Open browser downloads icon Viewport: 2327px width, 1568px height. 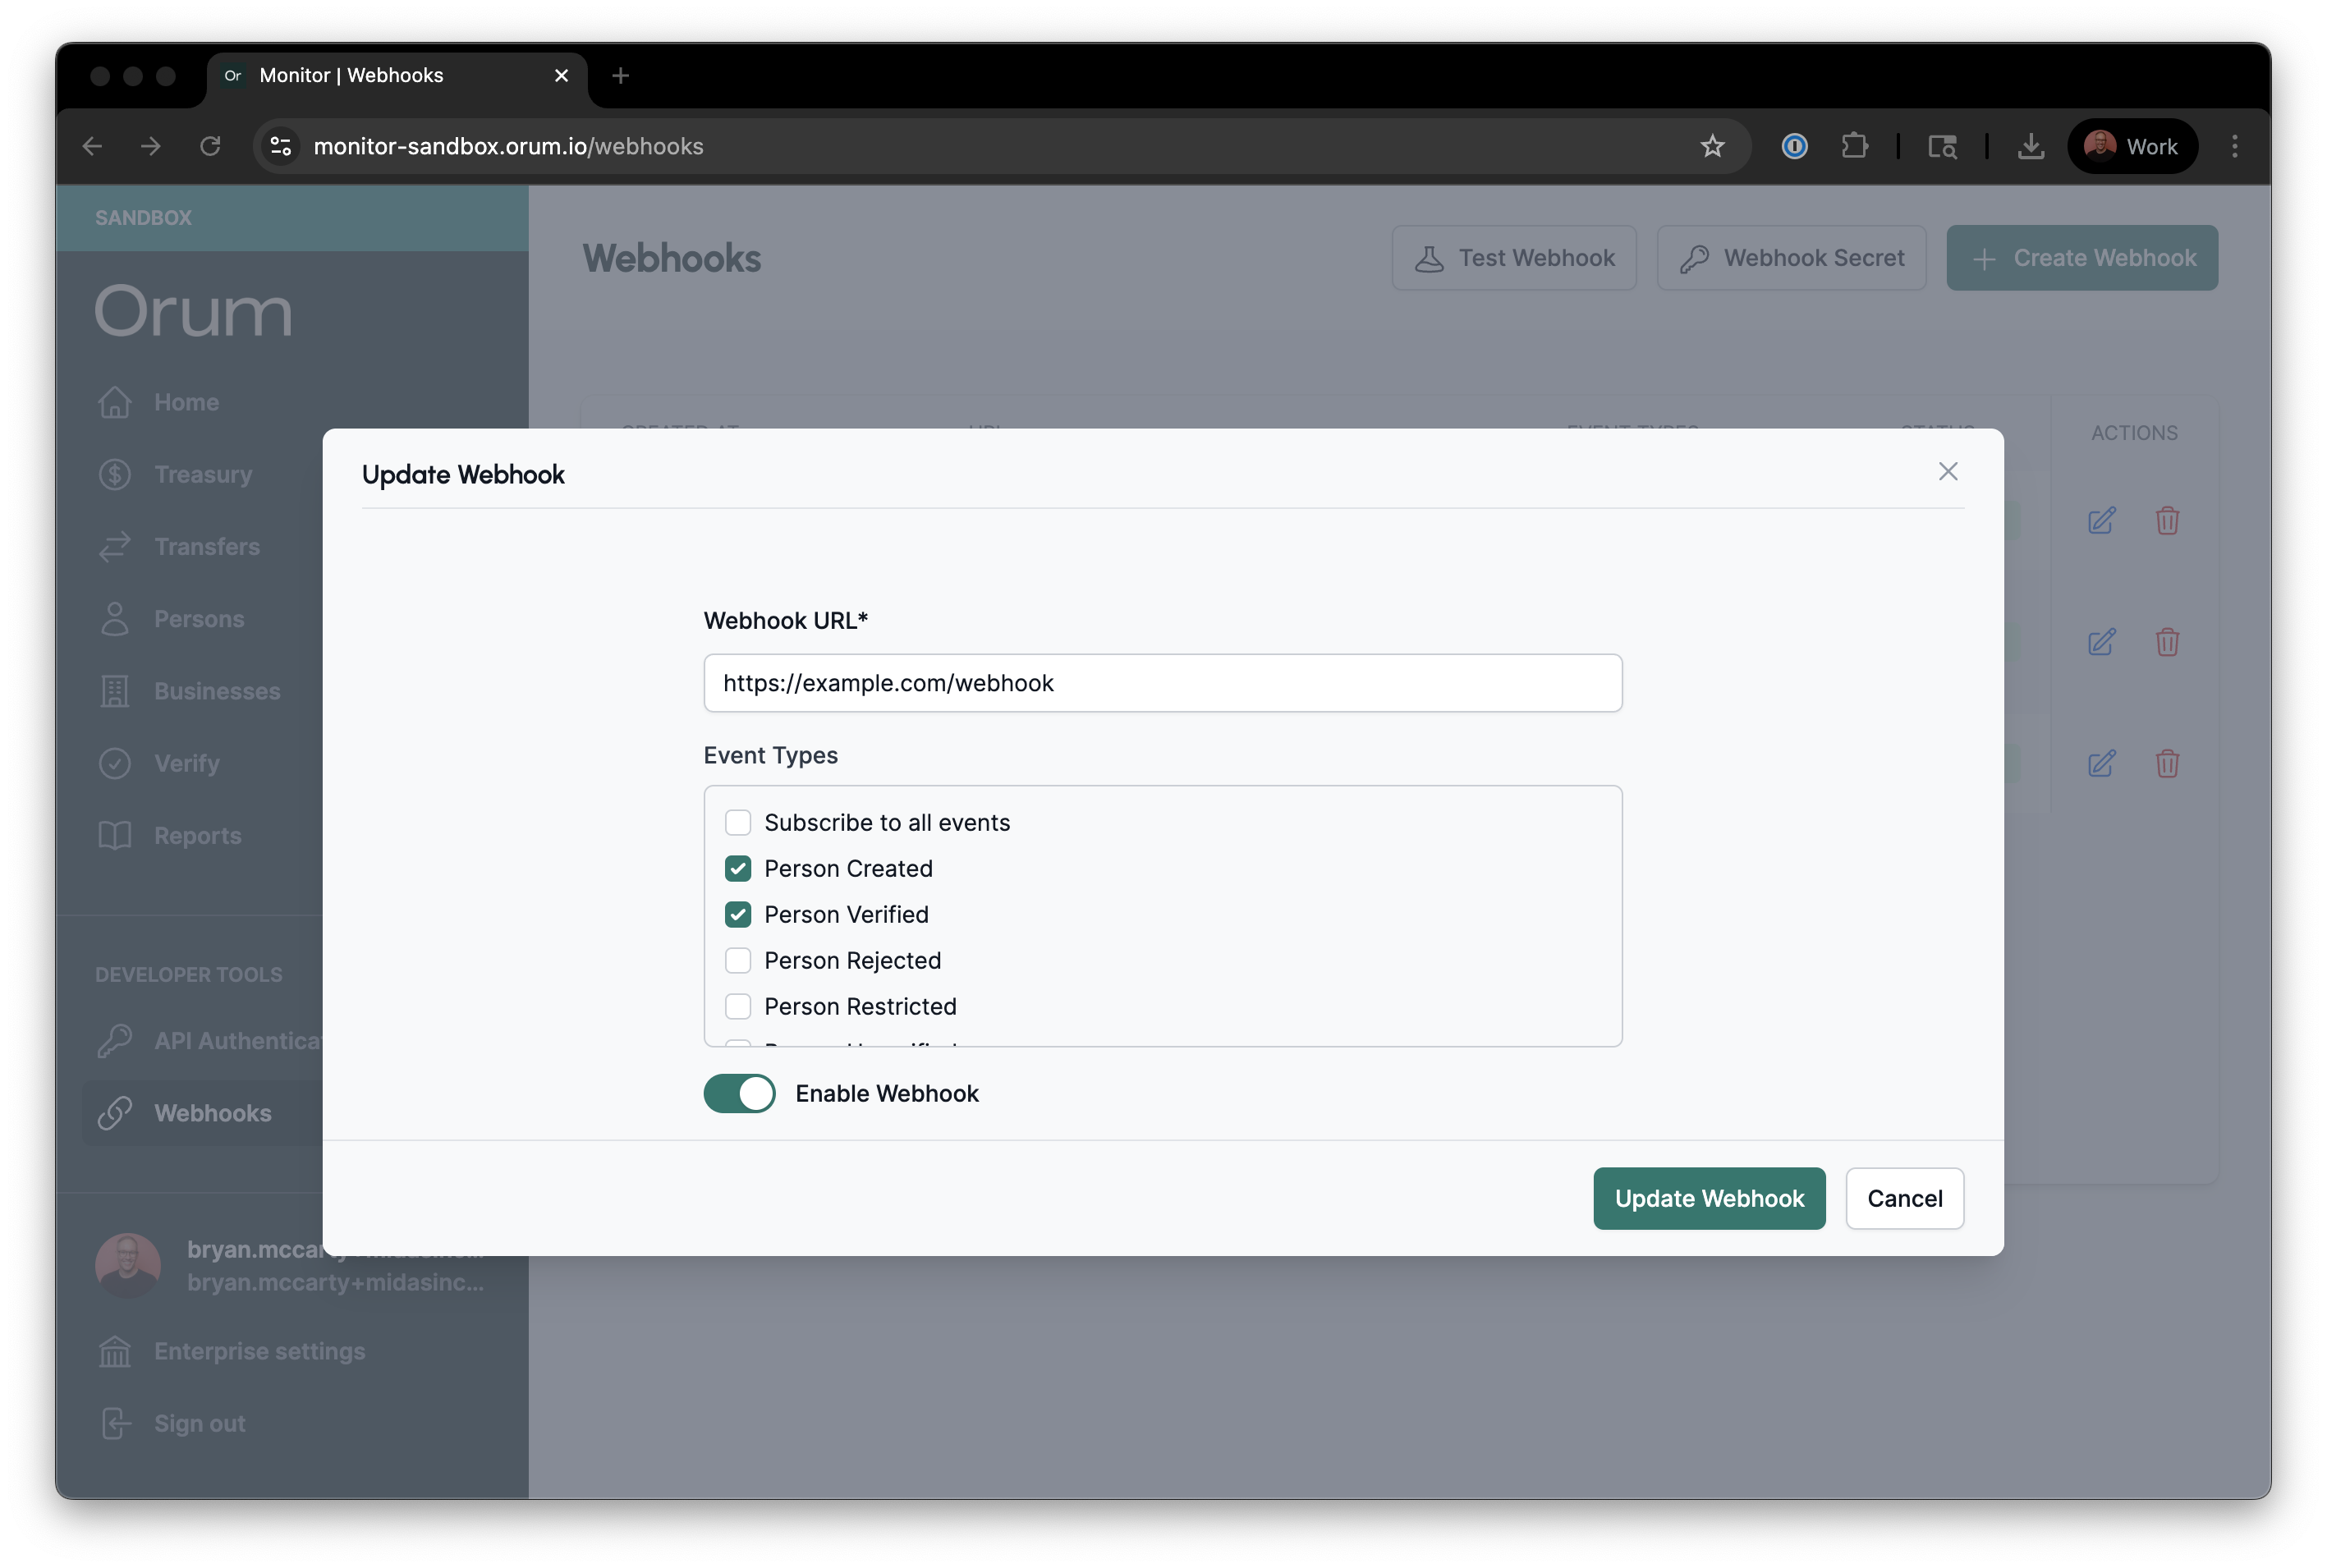click(2030, 146)
